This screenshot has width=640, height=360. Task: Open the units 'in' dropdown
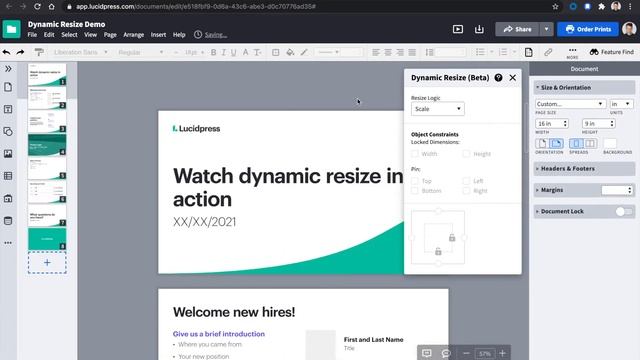[x=621, y=104]
